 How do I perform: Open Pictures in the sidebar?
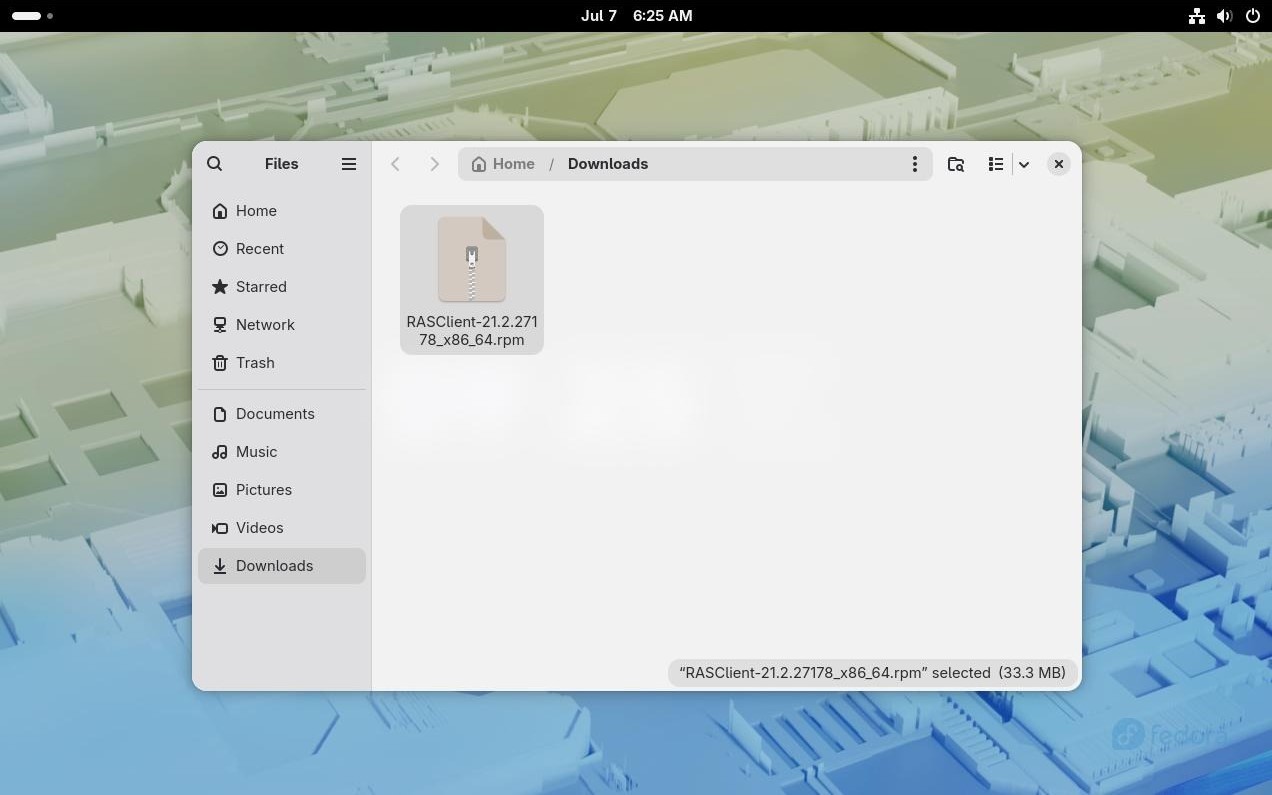pyautogui.click(x=282, y=490)
